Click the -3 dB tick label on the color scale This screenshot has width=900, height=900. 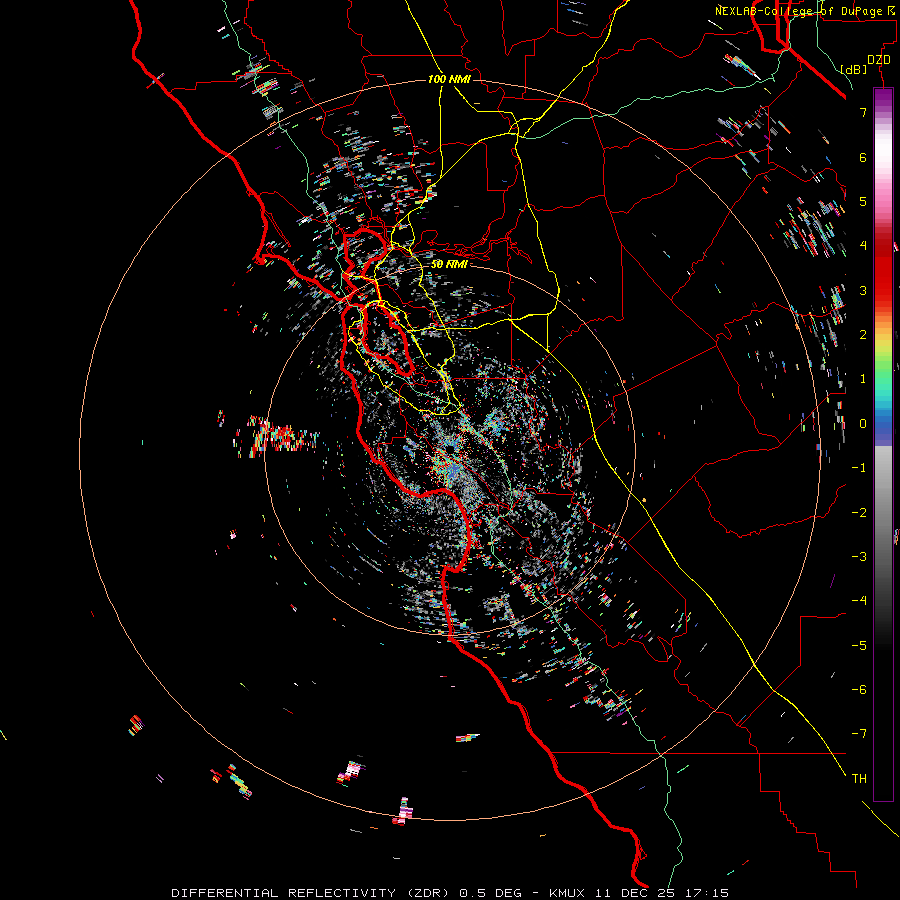tap(859, 557)
